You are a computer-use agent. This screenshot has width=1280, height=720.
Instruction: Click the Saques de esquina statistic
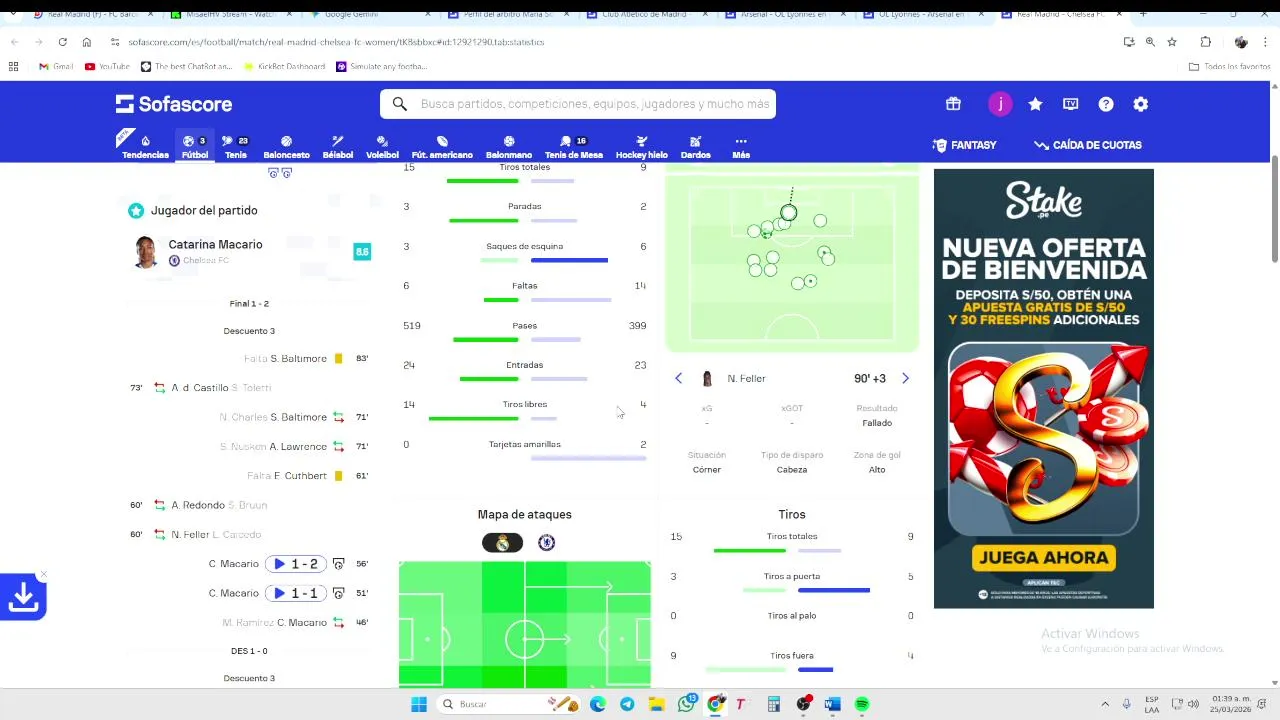(525, 251)
